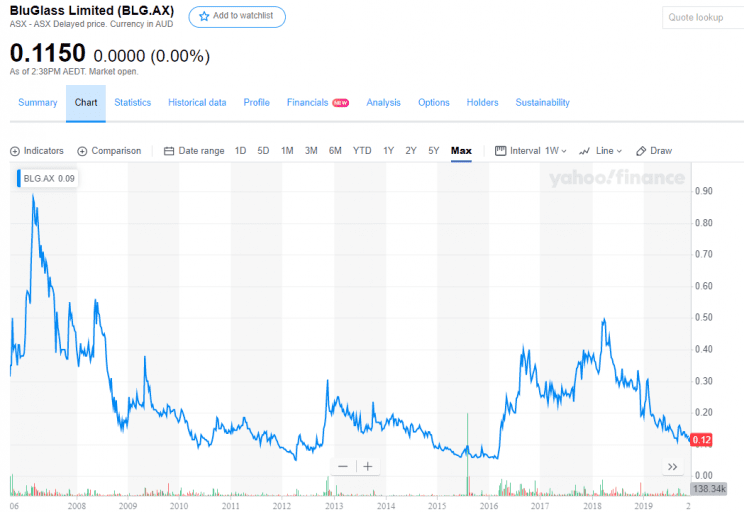This screenshot has height=512, width=744.
Task: Open the Sustainability tab
Action: tap(542, 102)
